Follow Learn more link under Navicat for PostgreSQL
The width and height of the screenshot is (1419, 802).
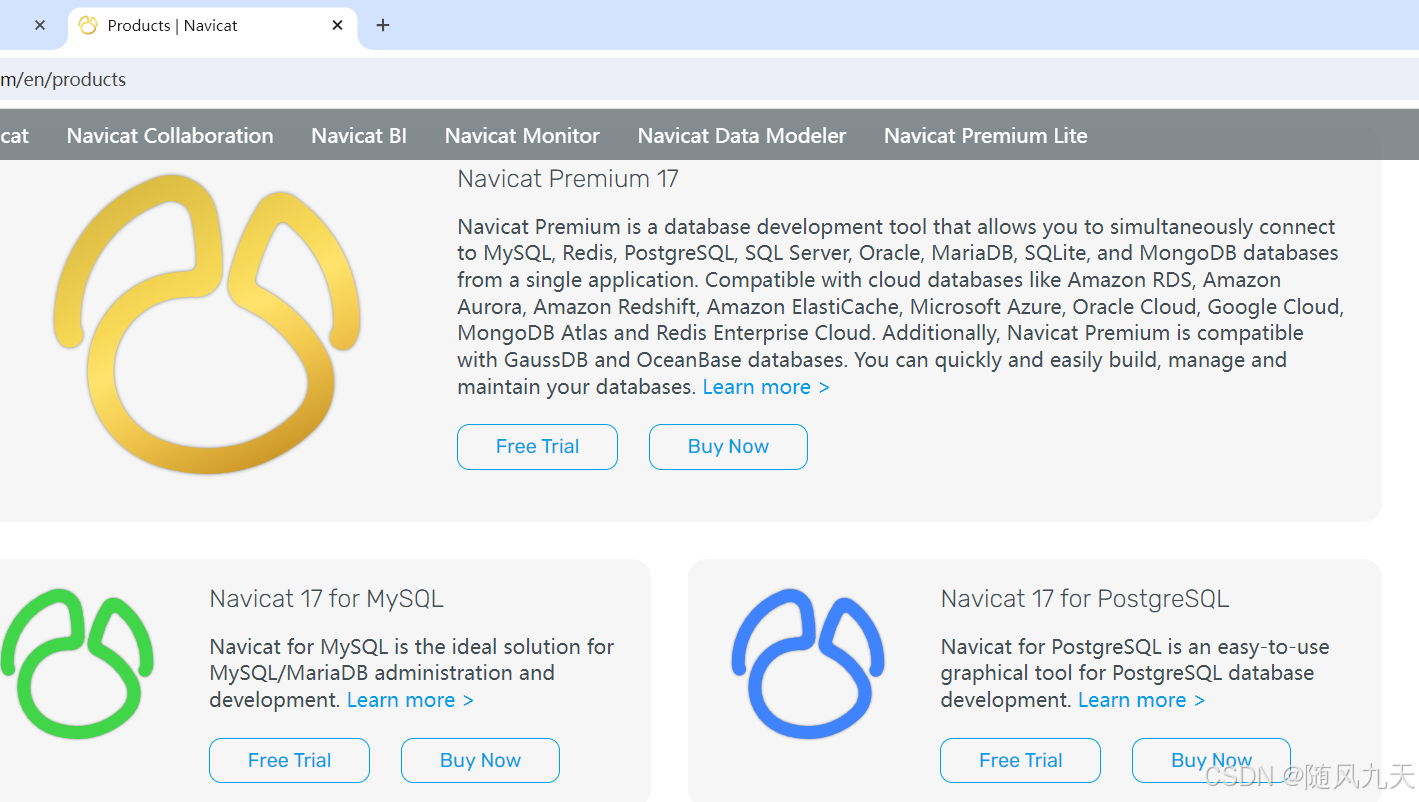[1141, 700]
